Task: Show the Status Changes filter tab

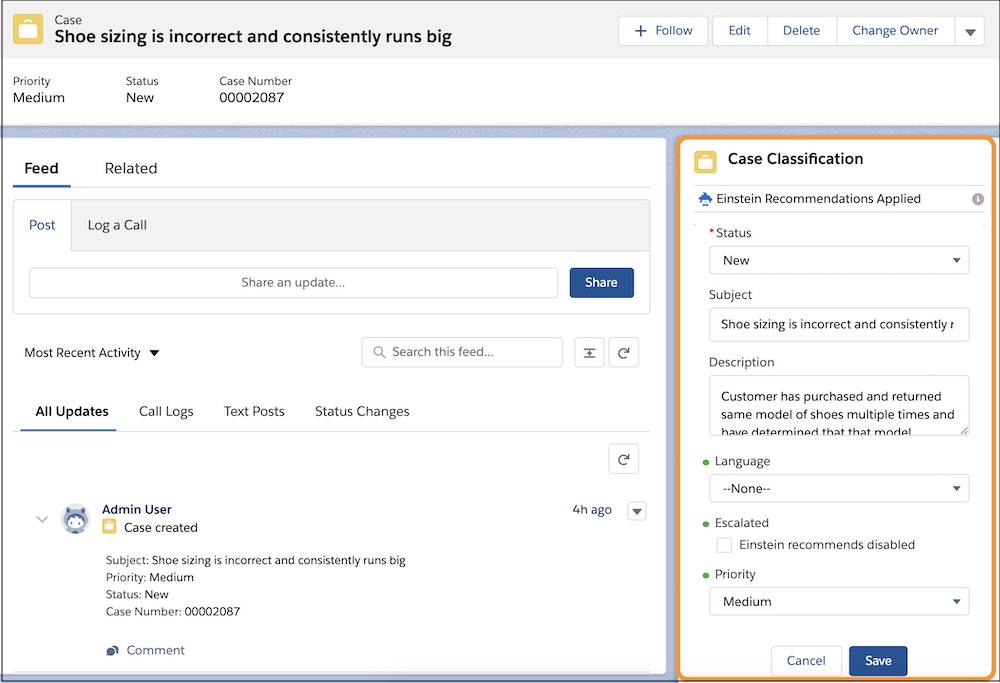Action: pos(362,411)
